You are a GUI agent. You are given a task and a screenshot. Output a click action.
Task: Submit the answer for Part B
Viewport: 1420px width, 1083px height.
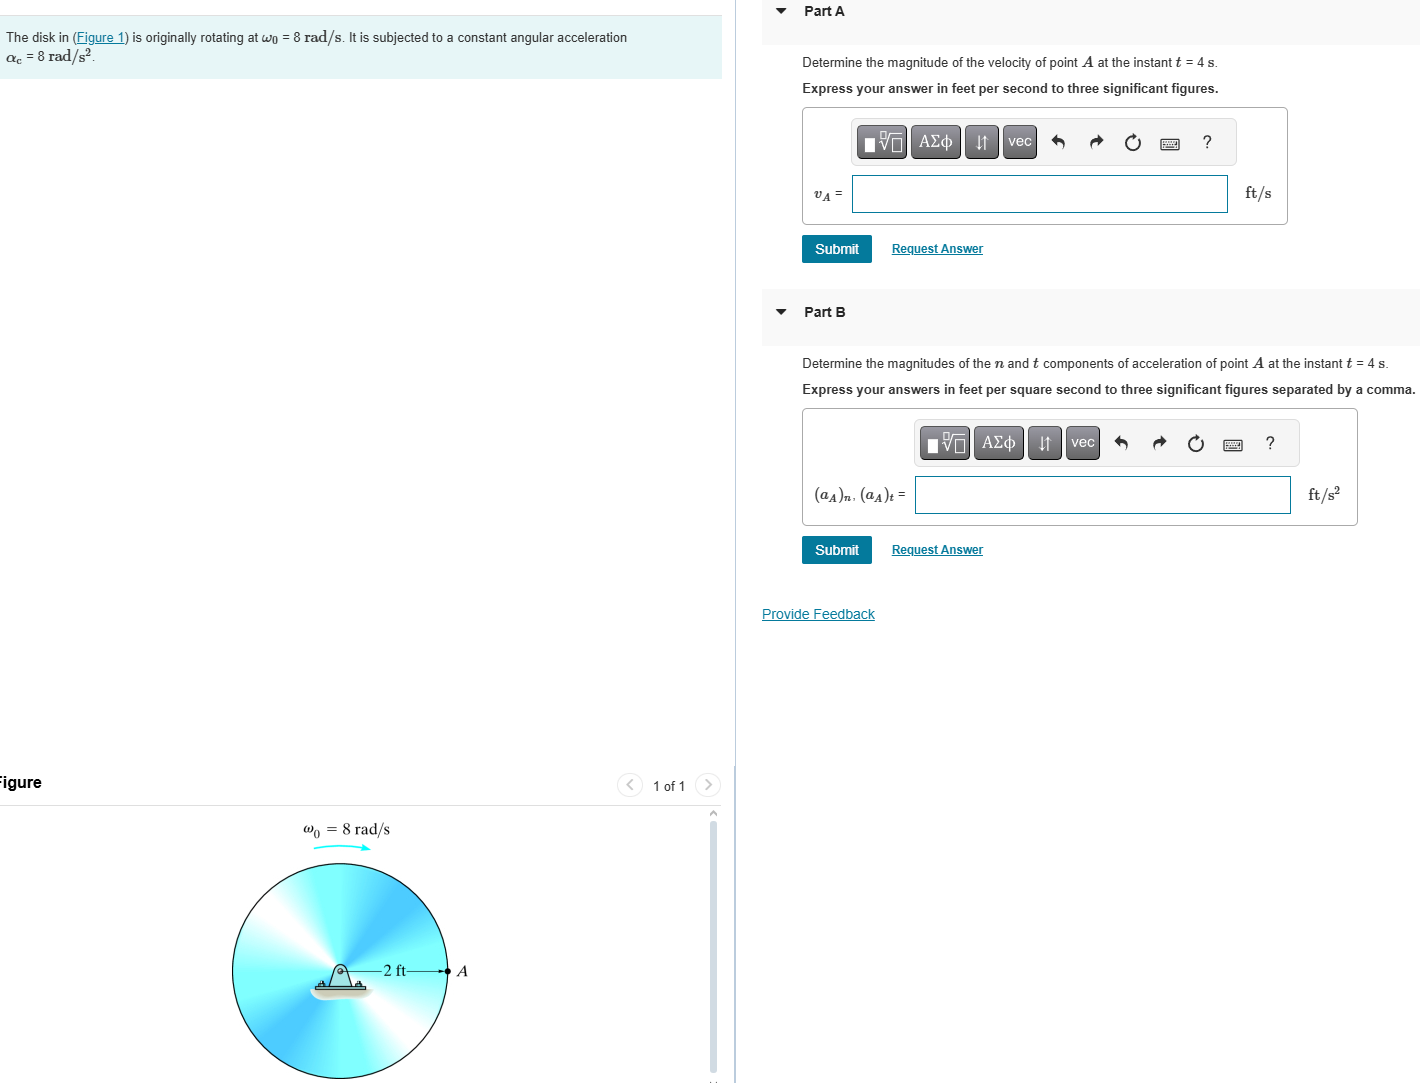(x=836, y=549)
